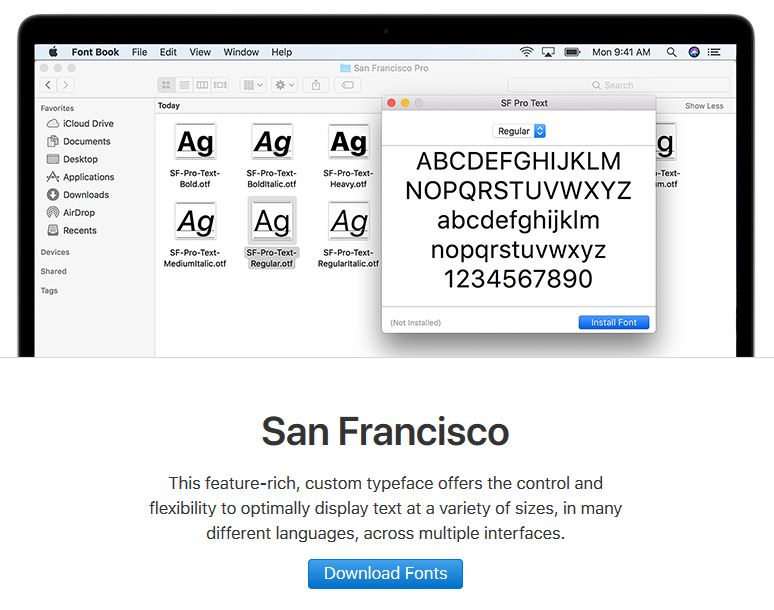Select SF-Pro-Text-Regular.otf file icon
The width and height of the screenshot is (774, 610).
(x=272, y=221)
